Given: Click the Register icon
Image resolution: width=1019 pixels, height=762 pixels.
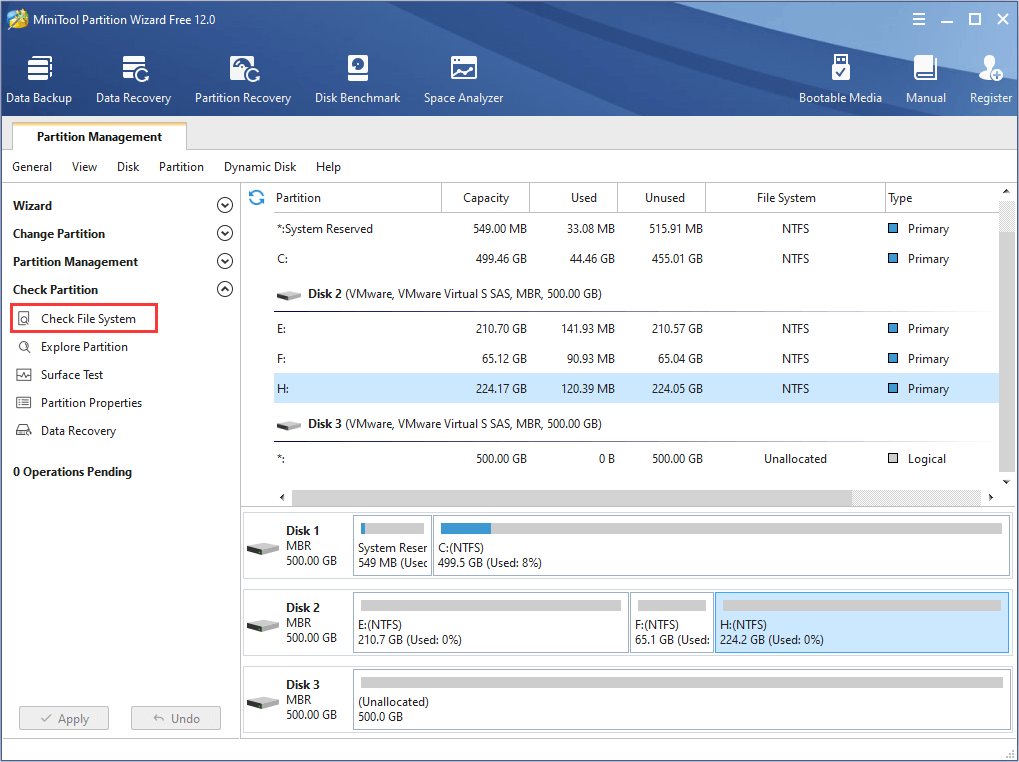Looking at the screenshot, I should (990, 79).
